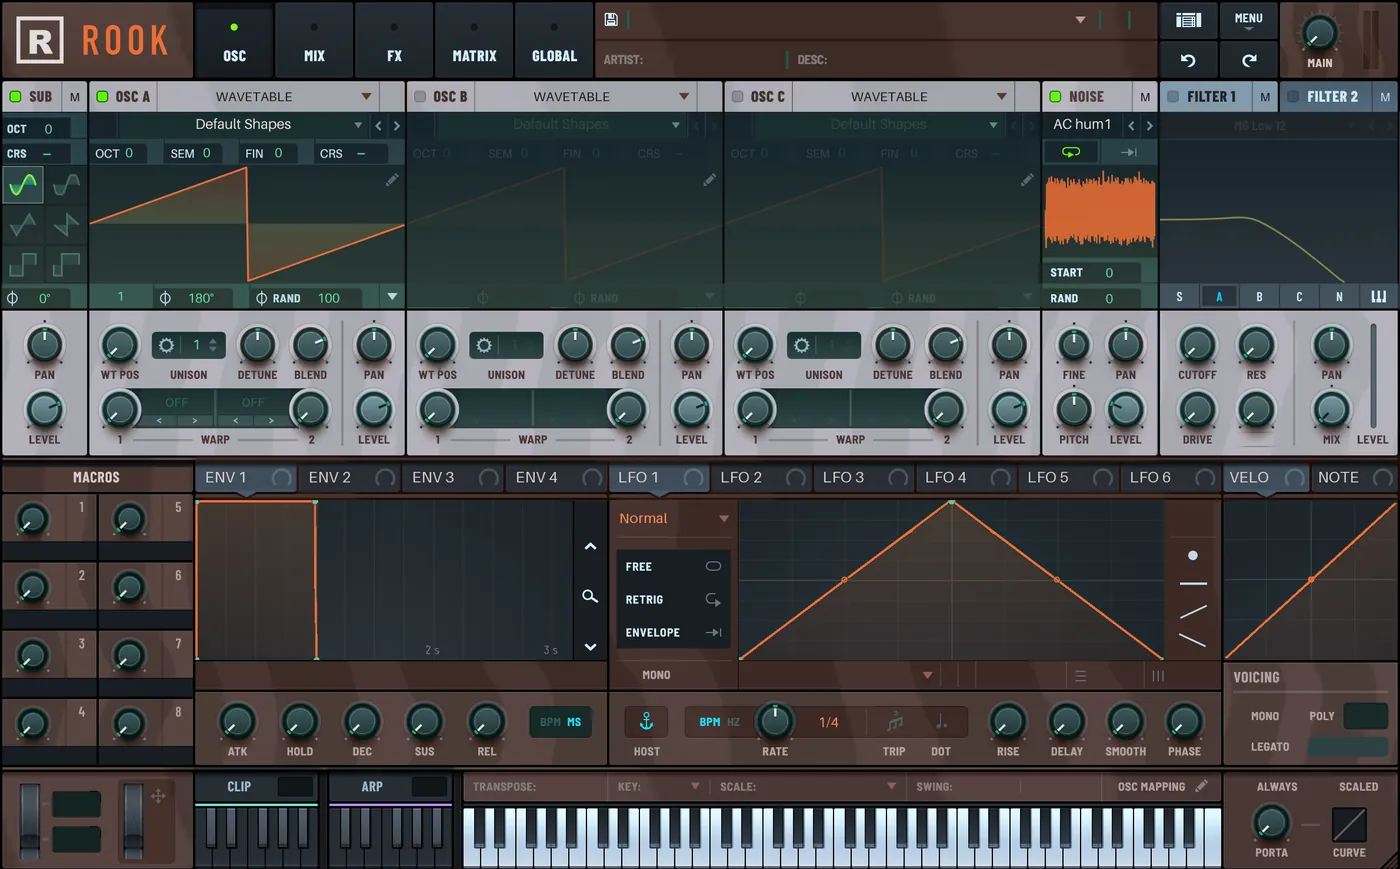The width and height of the screenshot is (1400, 869).
Task: Switch to the MIX tab
Action: point(314,41)
